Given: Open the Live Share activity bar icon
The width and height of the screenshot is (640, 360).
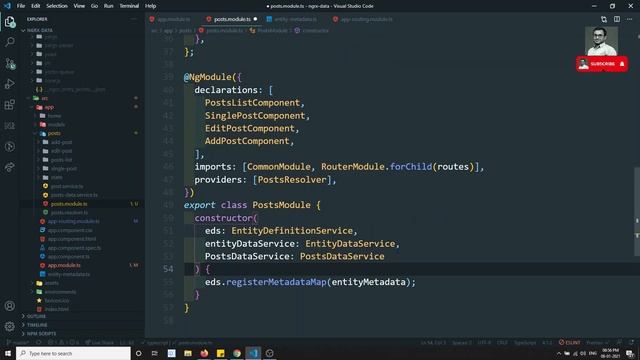Looking at the screenshot, I should click(10, 167).
